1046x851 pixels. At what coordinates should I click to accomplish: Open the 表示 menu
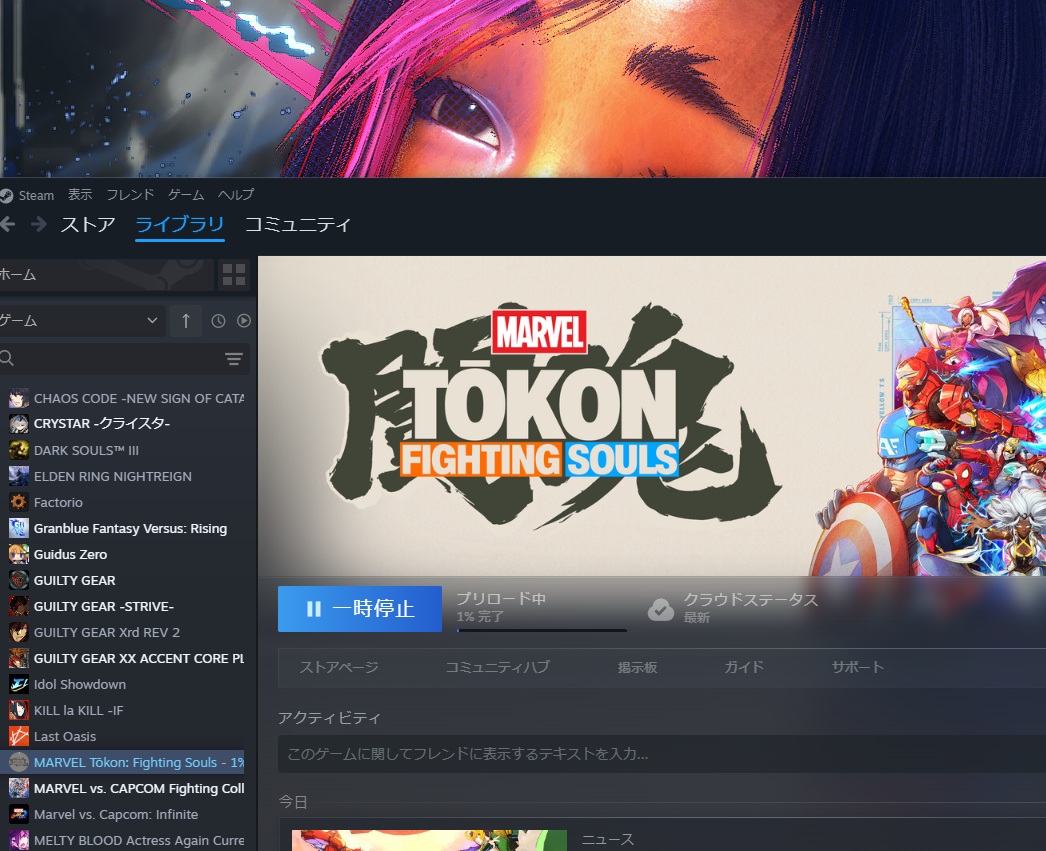pyautogui.click(x=80, y=195)
